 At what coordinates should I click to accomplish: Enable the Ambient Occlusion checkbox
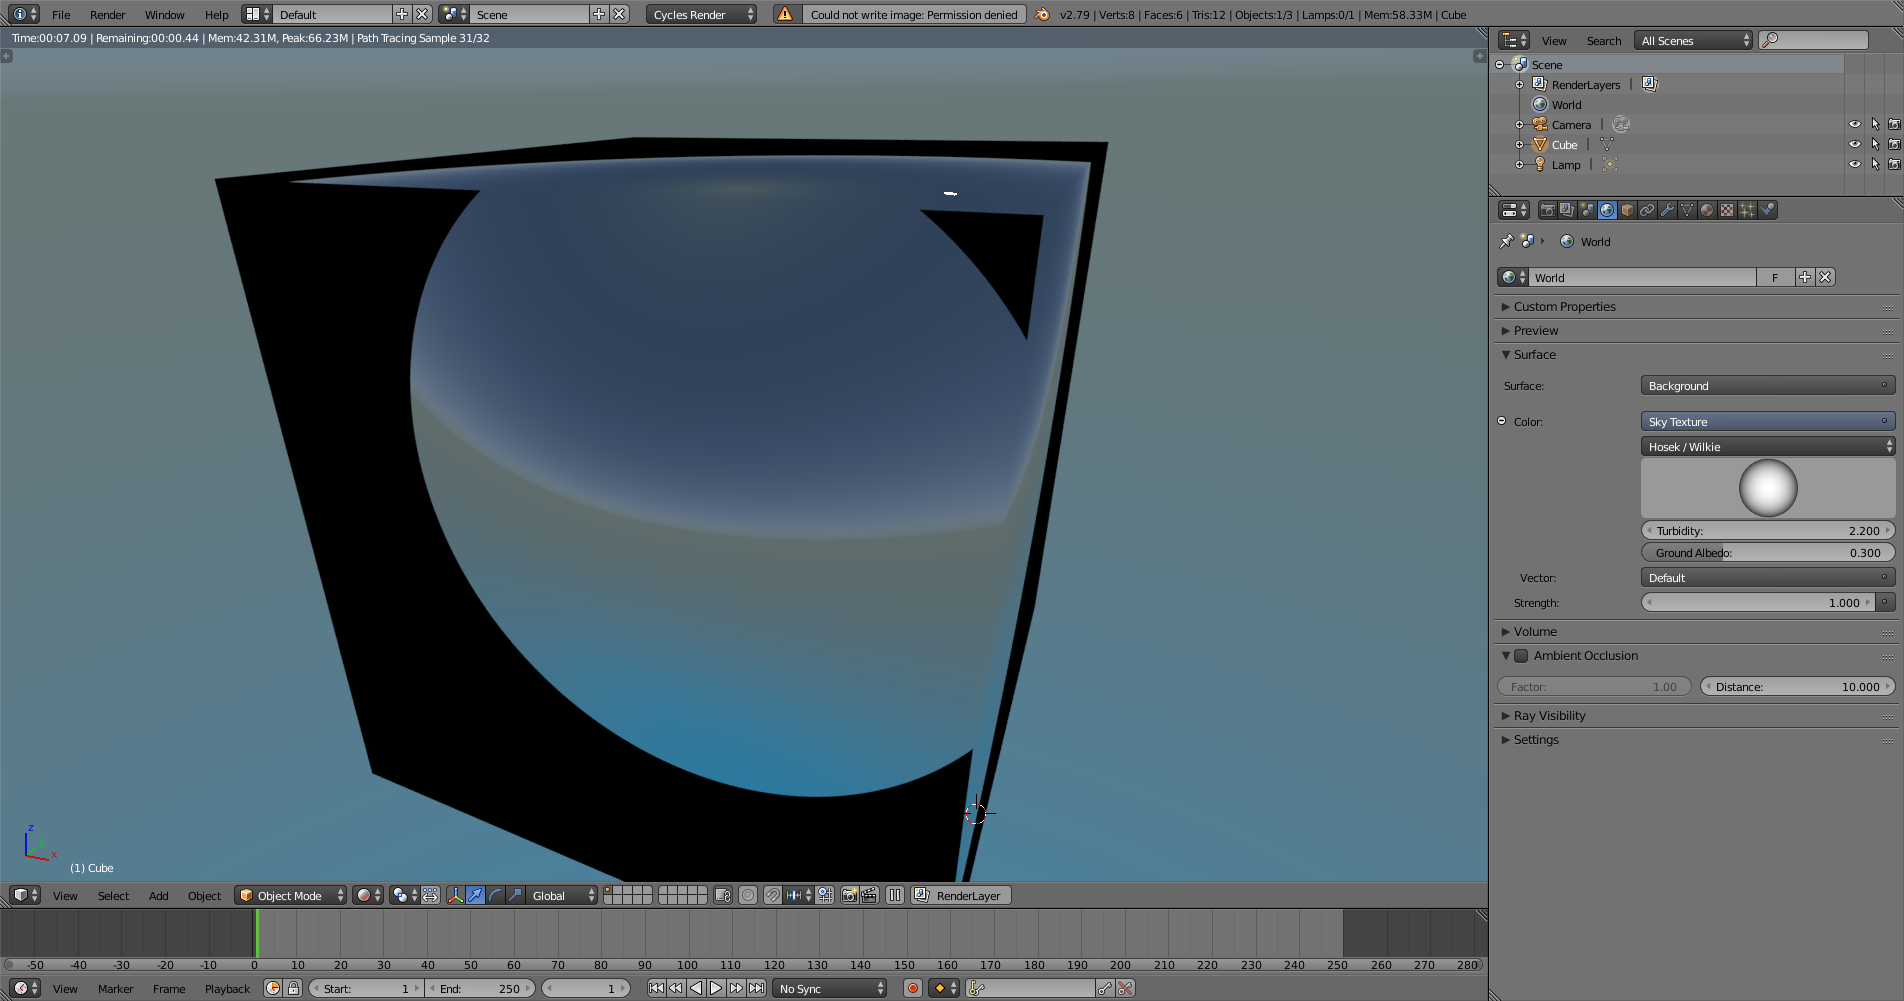1521,656
